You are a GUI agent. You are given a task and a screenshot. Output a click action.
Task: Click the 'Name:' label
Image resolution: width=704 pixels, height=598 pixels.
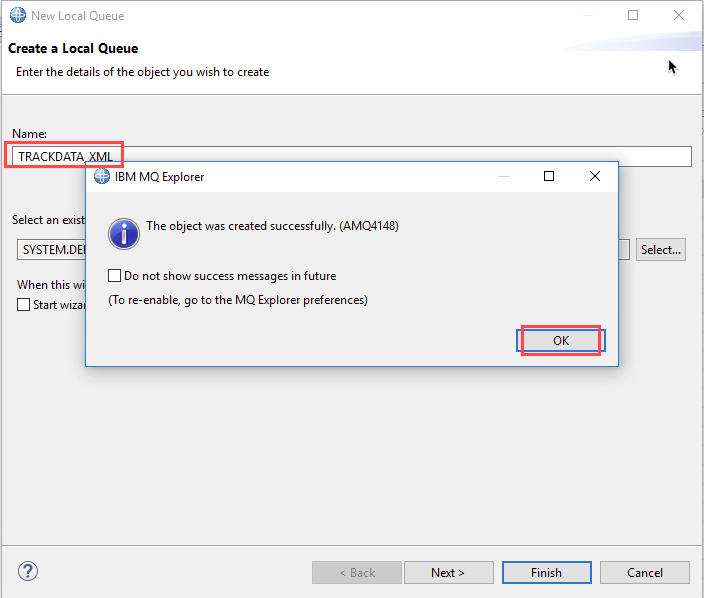pyautogui.click(x=29, y=134)
